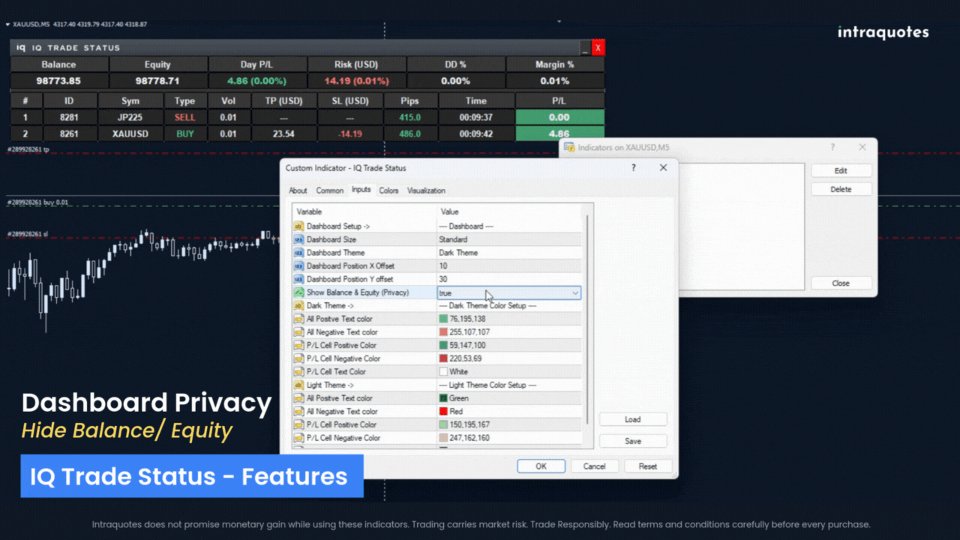
Task: Open the Visualization tab
Action: point(426,191)
